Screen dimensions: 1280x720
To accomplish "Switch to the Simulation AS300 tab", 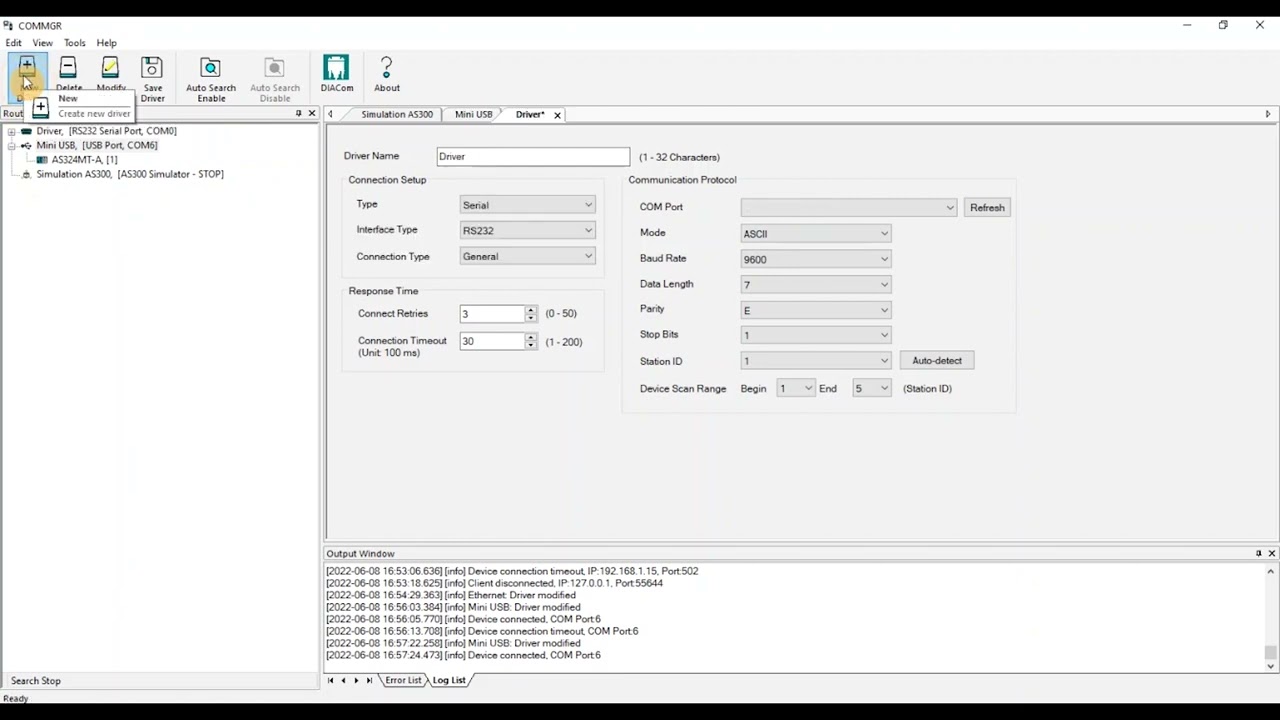I will [396, 114].
